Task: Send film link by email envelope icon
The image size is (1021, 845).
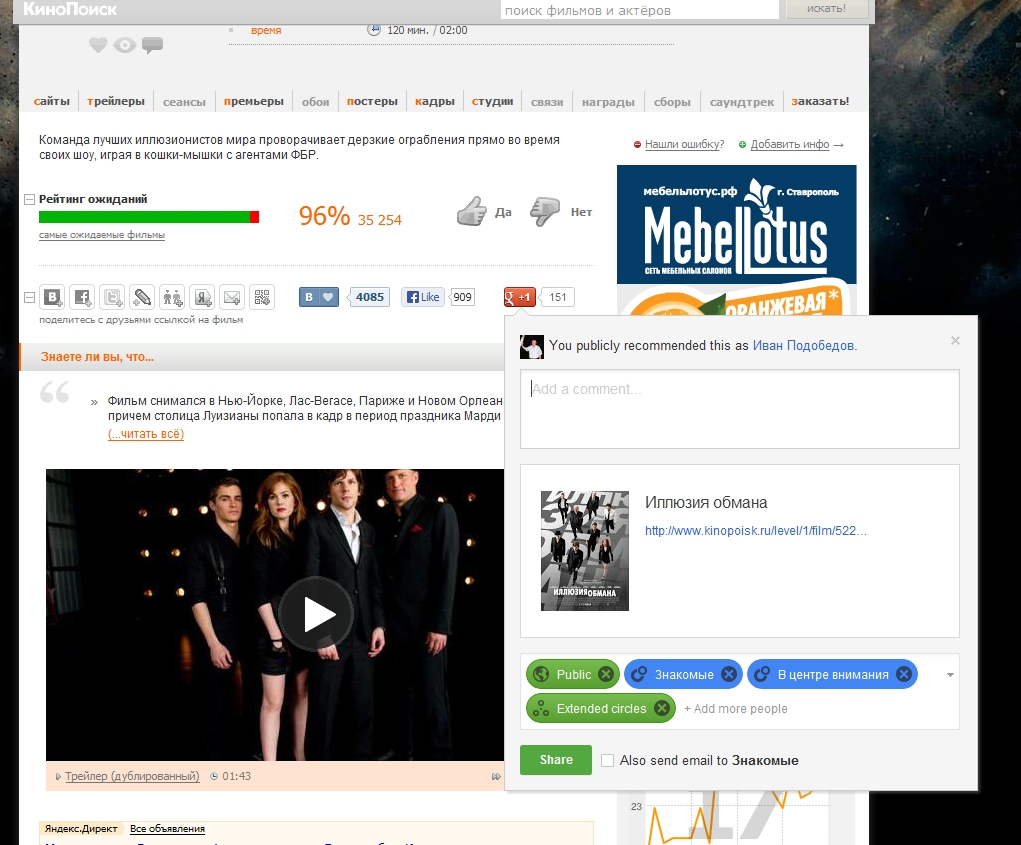Action: (x=232, y=298)
